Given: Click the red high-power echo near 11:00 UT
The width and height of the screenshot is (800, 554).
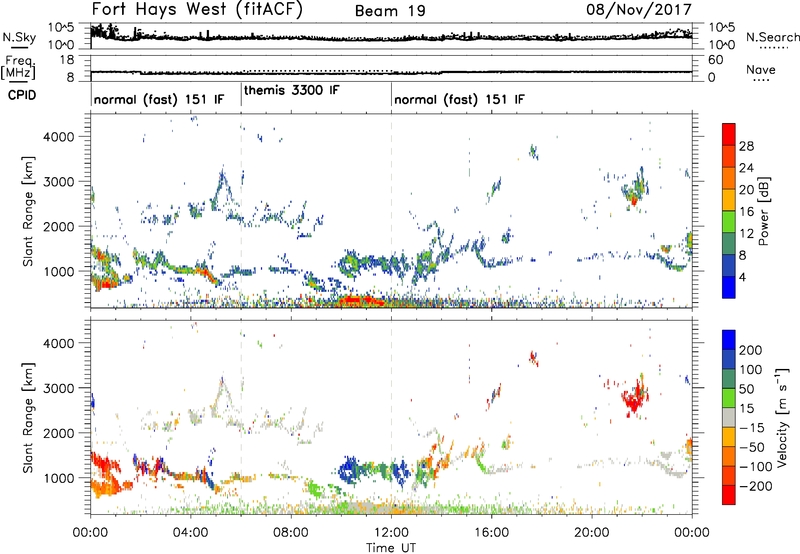Looking at the screenshot, I should 360,300.
